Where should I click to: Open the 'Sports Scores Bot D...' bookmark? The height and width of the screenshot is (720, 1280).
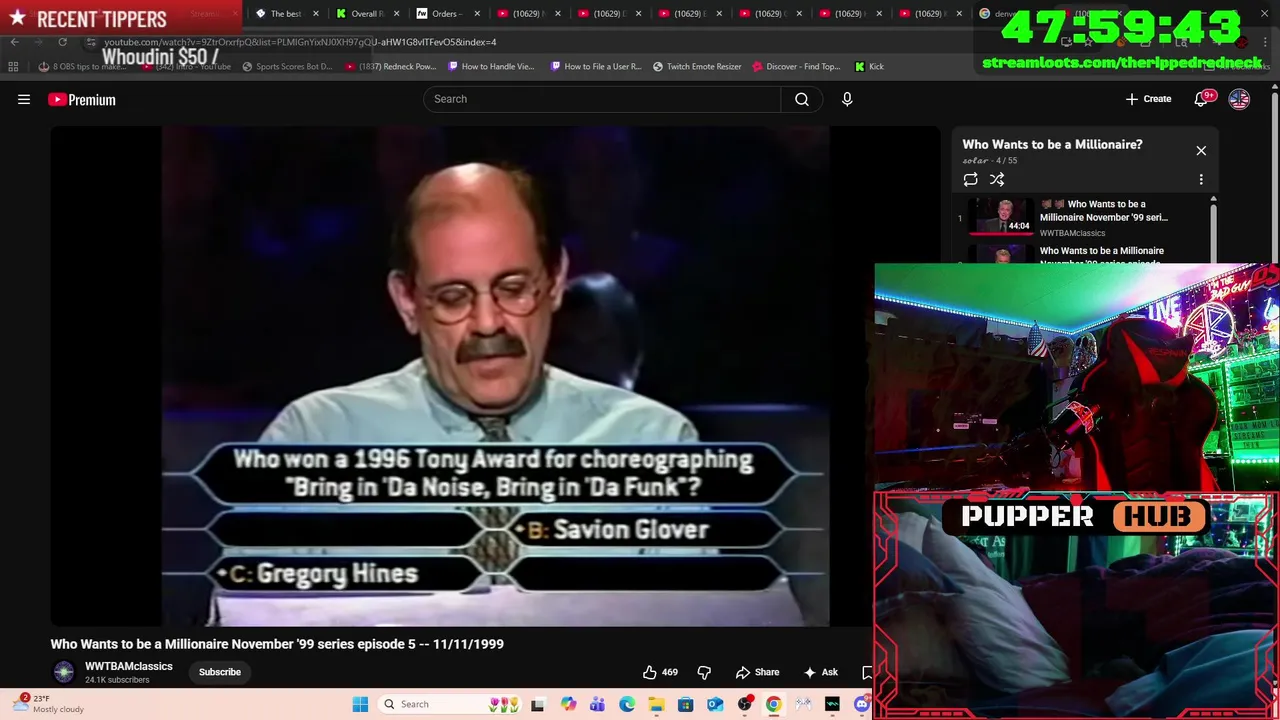coord(287,66)
